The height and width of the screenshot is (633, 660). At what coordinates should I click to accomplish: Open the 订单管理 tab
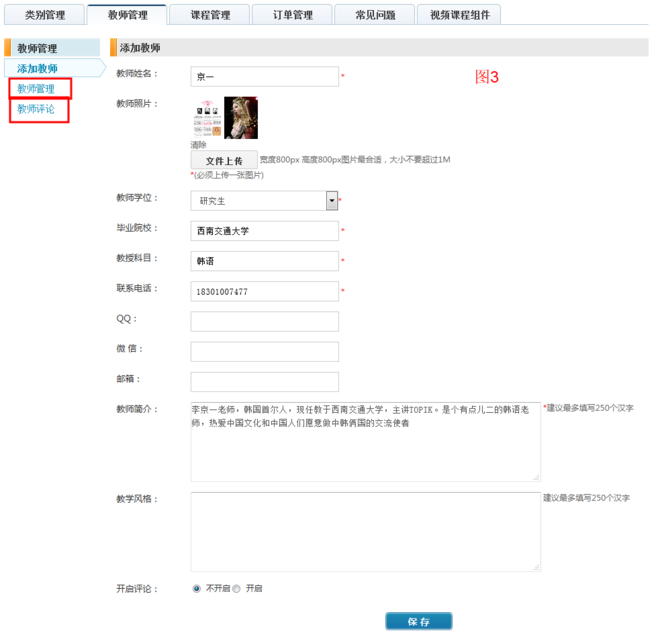(x=293, y=15)
